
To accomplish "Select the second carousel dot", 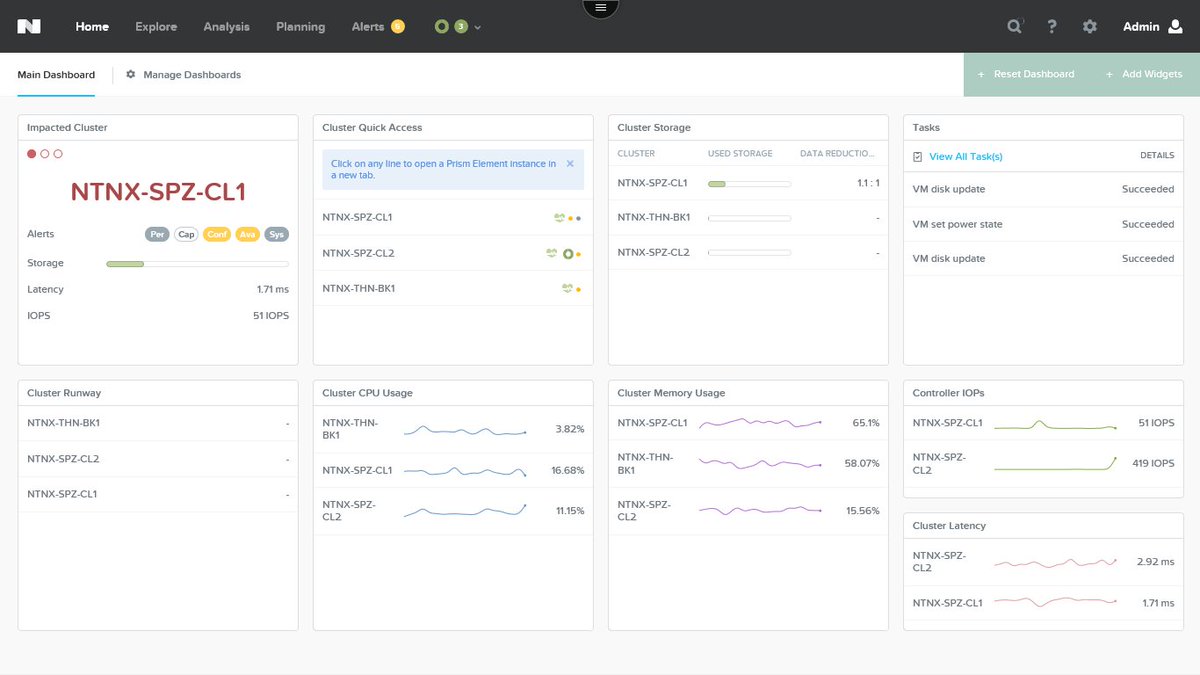I will pyautogui.click(x=45, y=154).
